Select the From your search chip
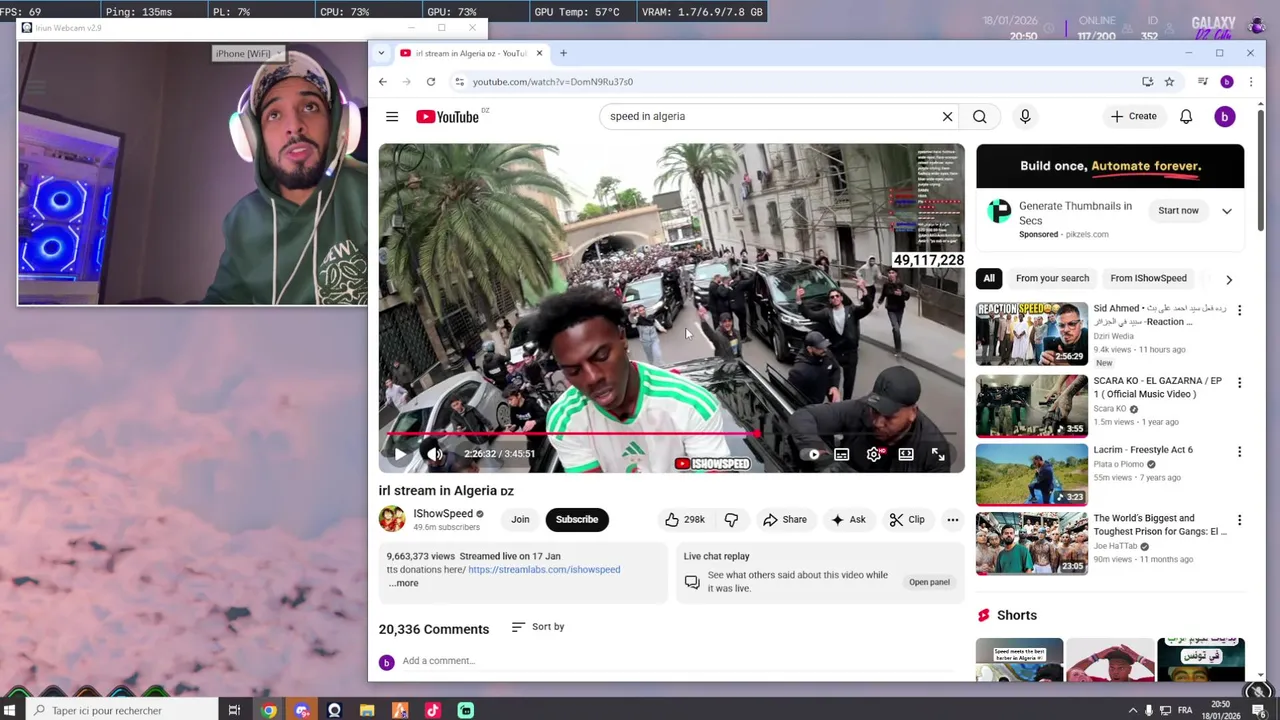The width and height of the screenshot is (1280, 720). click(x=1052, y=279)
